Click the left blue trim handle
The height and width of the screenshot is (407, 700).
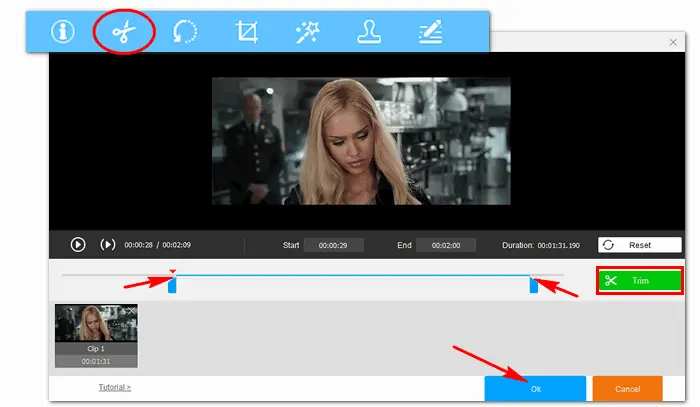tap(172, 285)
